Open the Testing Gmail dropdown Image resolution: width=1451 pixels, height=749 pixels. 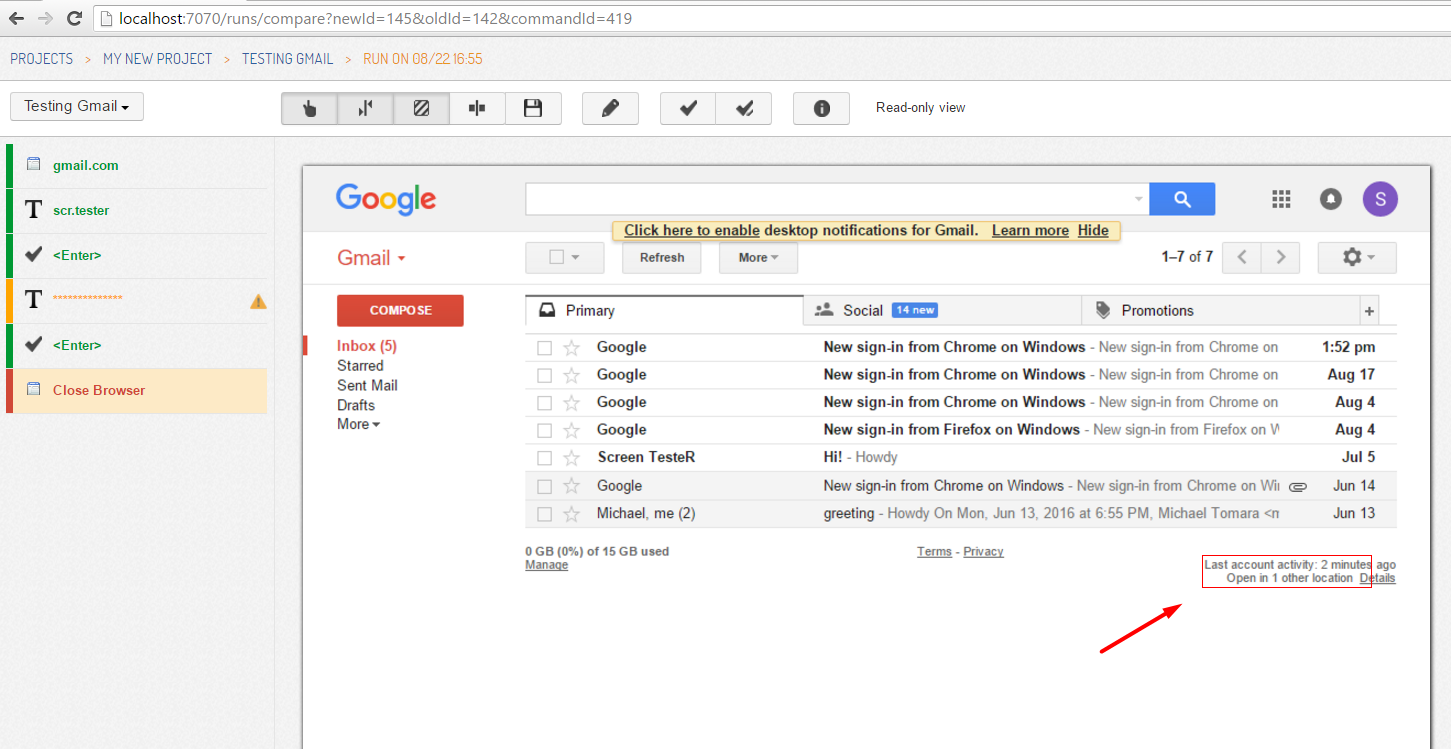[x=77, y=106]
